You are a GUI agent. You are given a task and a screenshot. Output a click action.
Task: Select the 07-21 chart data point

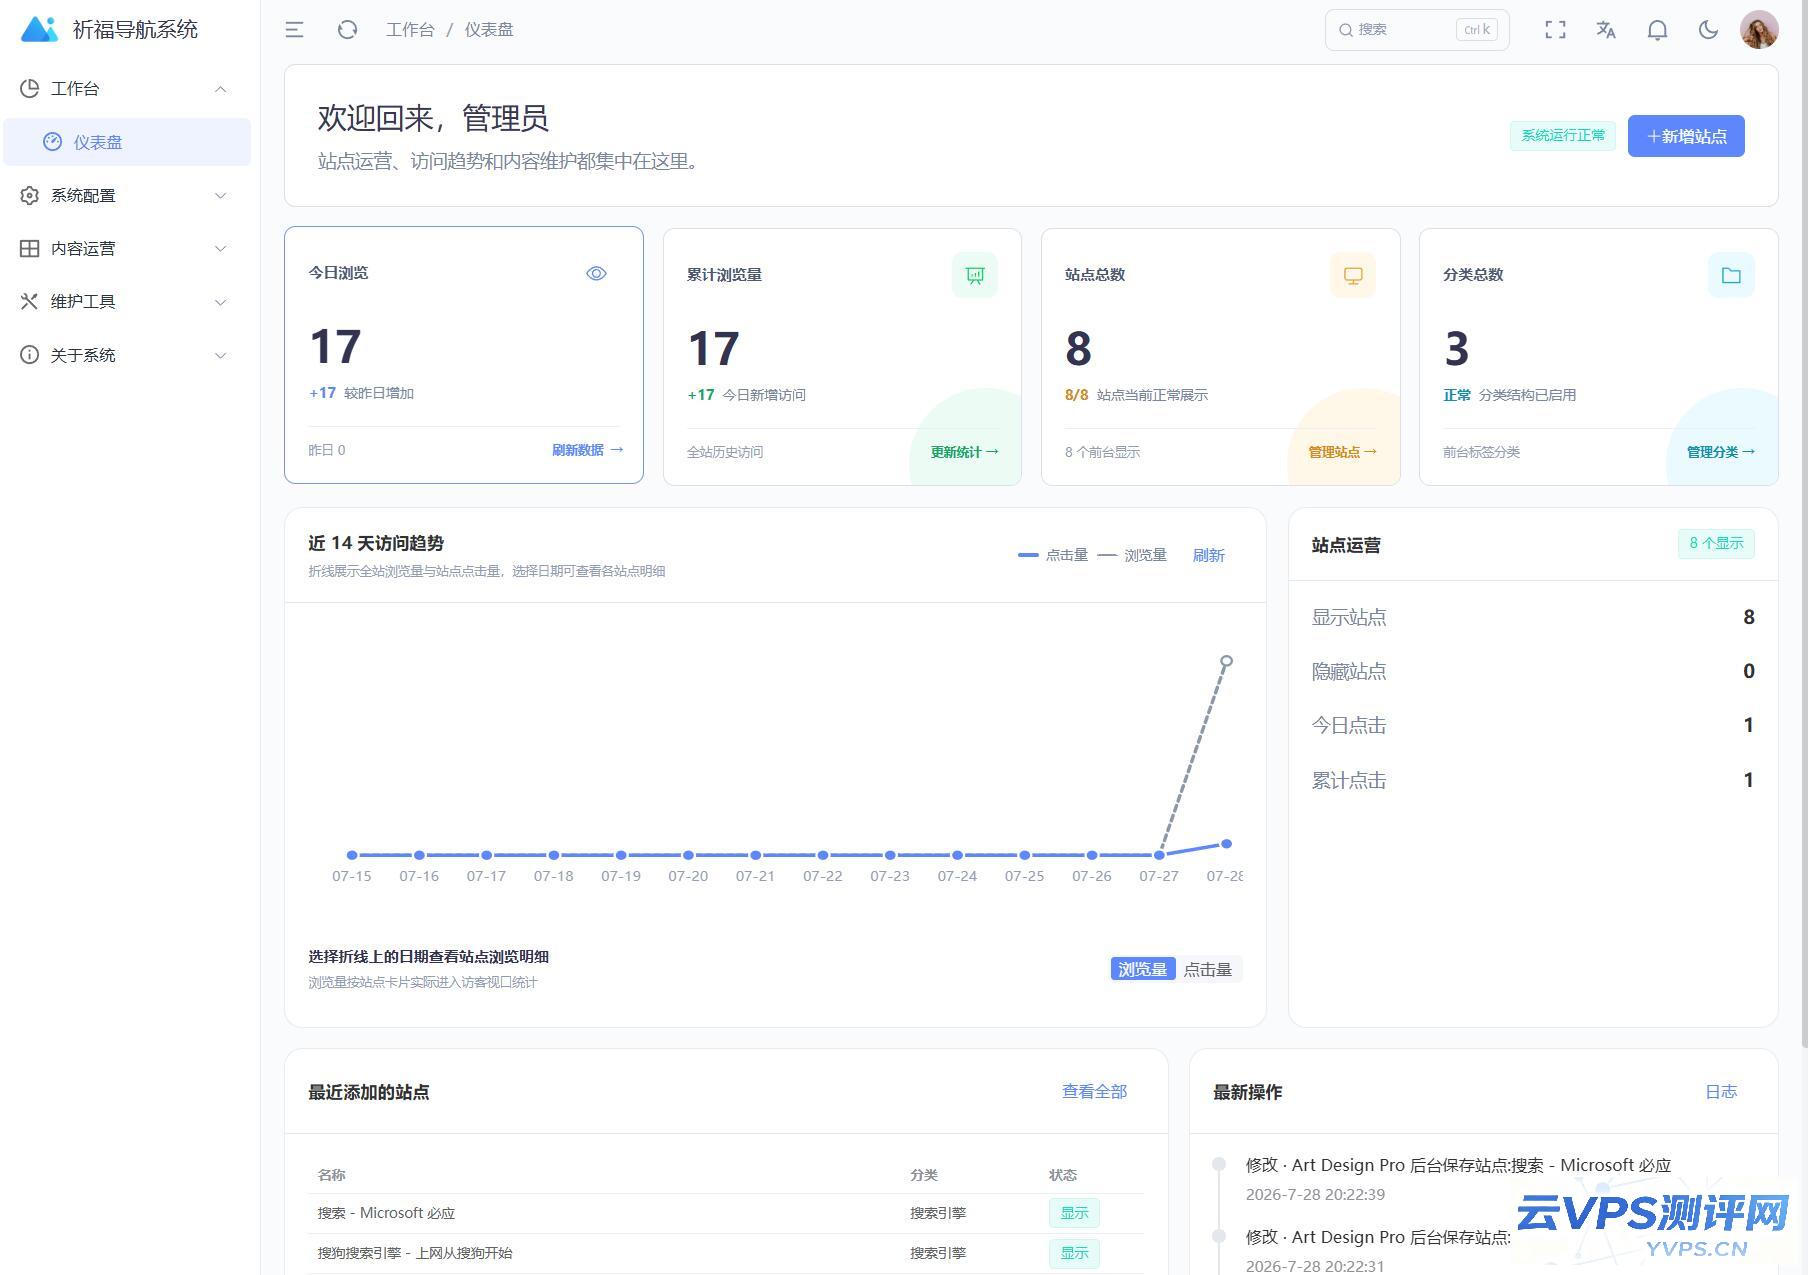tap(756, 855)
